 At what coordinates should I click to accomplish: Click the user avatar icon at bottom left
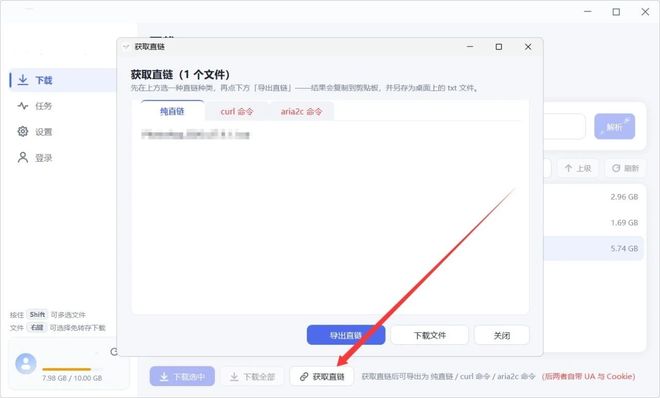coord(26,364)
